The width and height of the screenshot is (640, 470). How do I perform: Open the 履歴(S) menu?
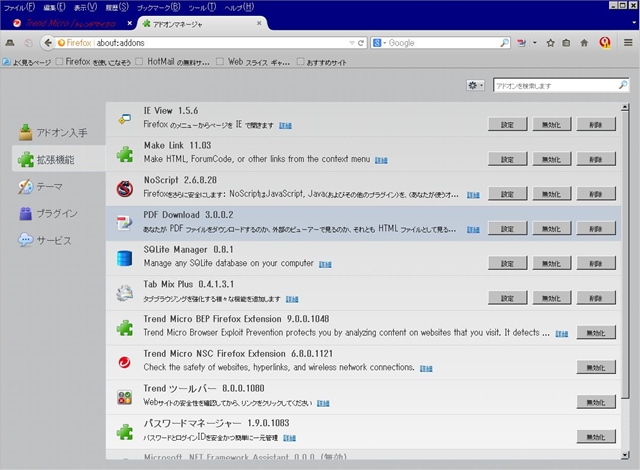coord(117,7)
